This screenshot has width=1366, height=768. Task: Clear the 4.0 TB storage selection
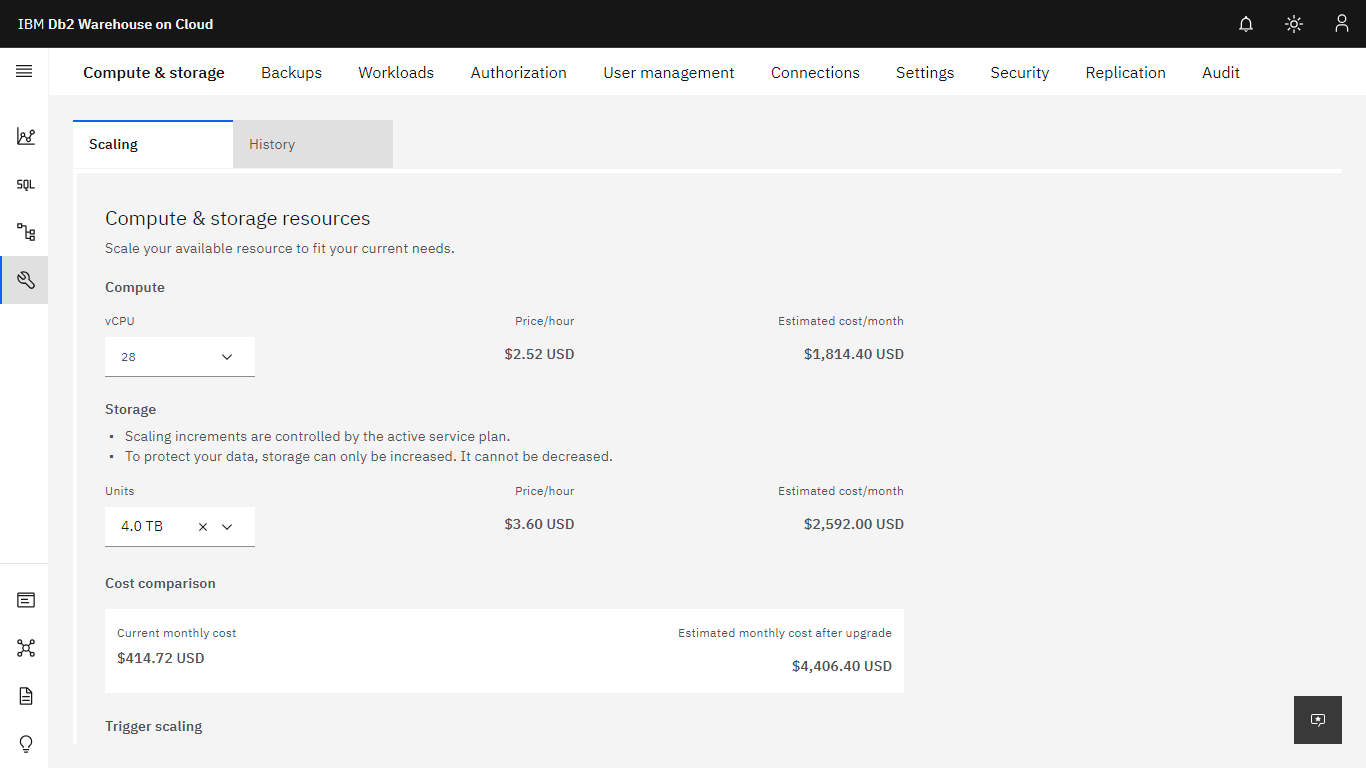[203, 527]
